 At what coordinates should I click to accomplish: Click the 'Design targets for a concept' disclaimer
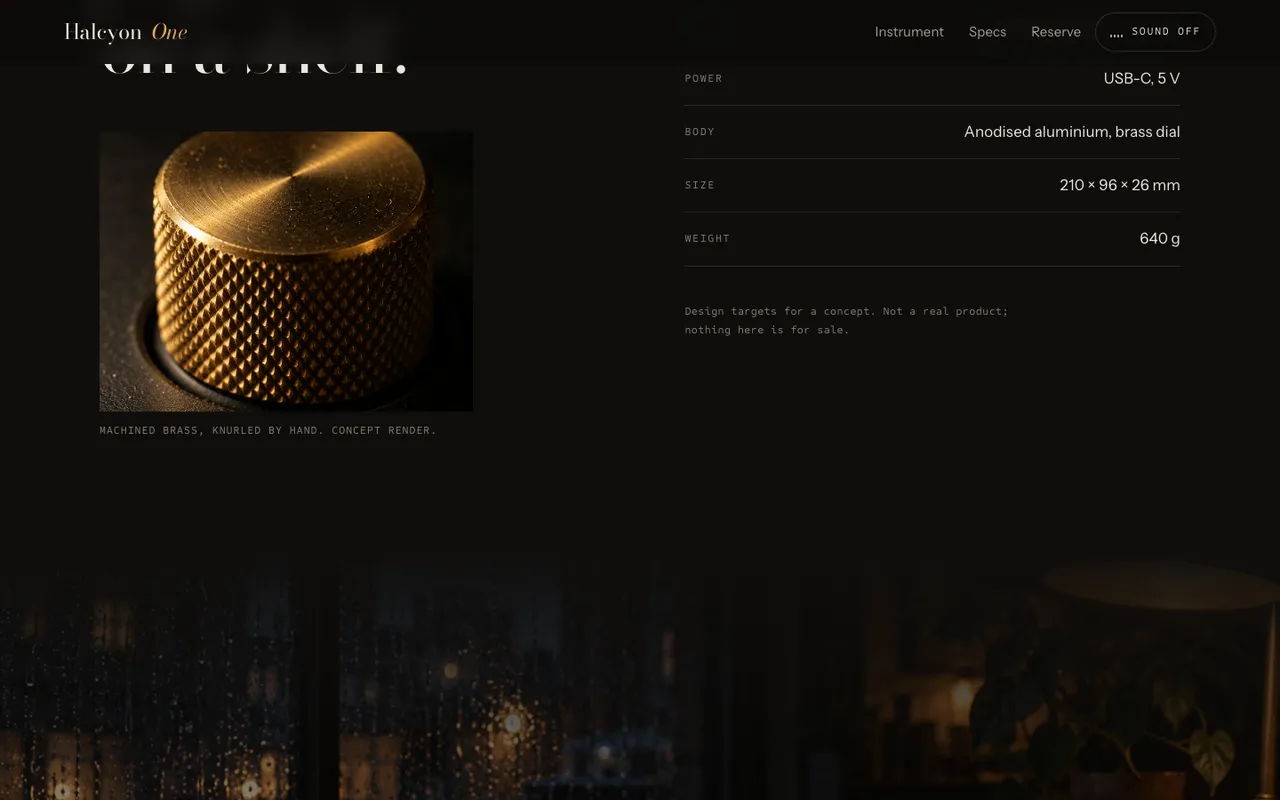[846, 320]
